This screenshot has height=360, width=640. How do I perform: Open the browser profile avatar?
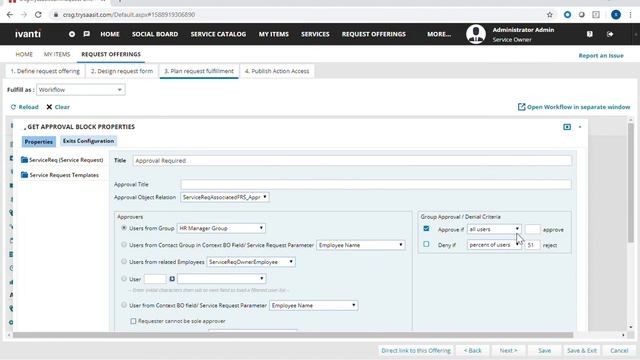(x=616, y=15)
